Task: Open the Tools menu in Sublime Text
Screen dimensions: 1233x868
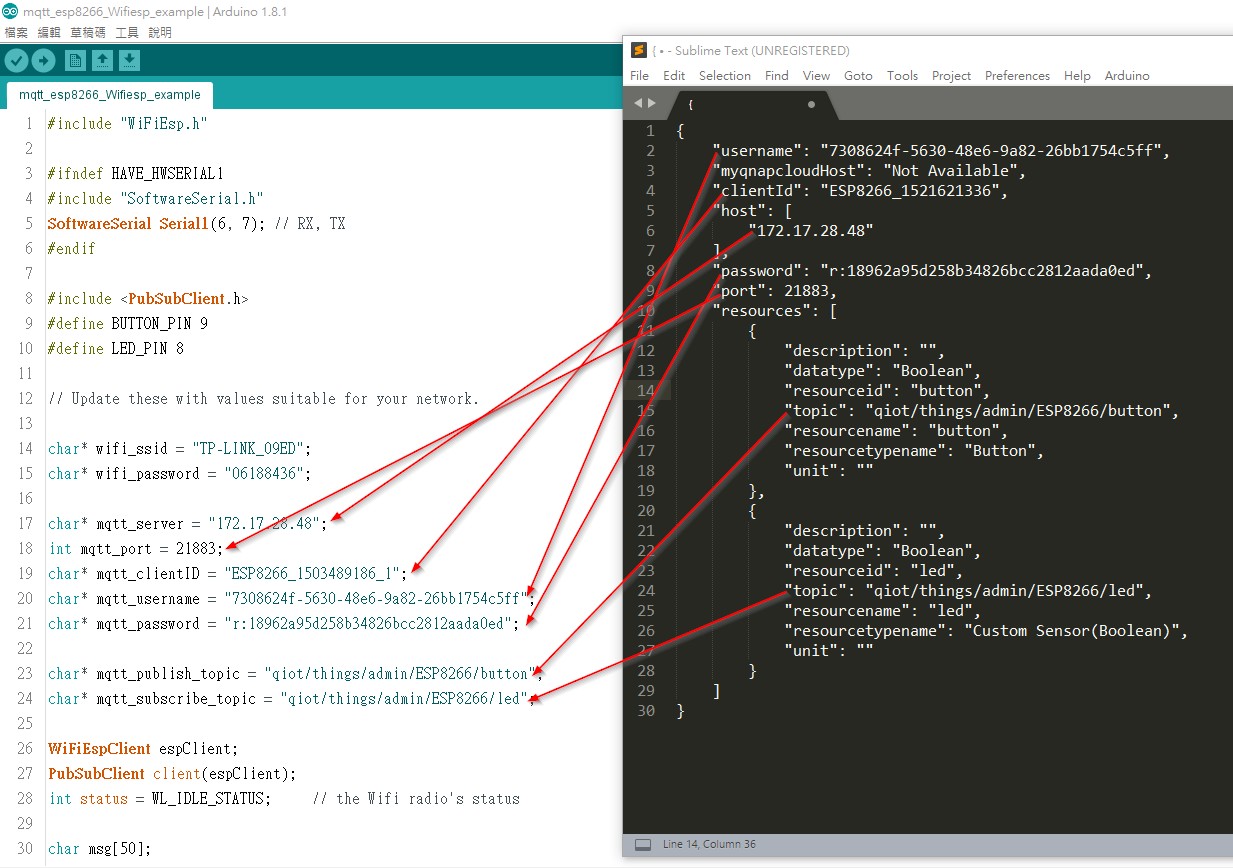Action: pyautogui.click(x=902, y=76)
